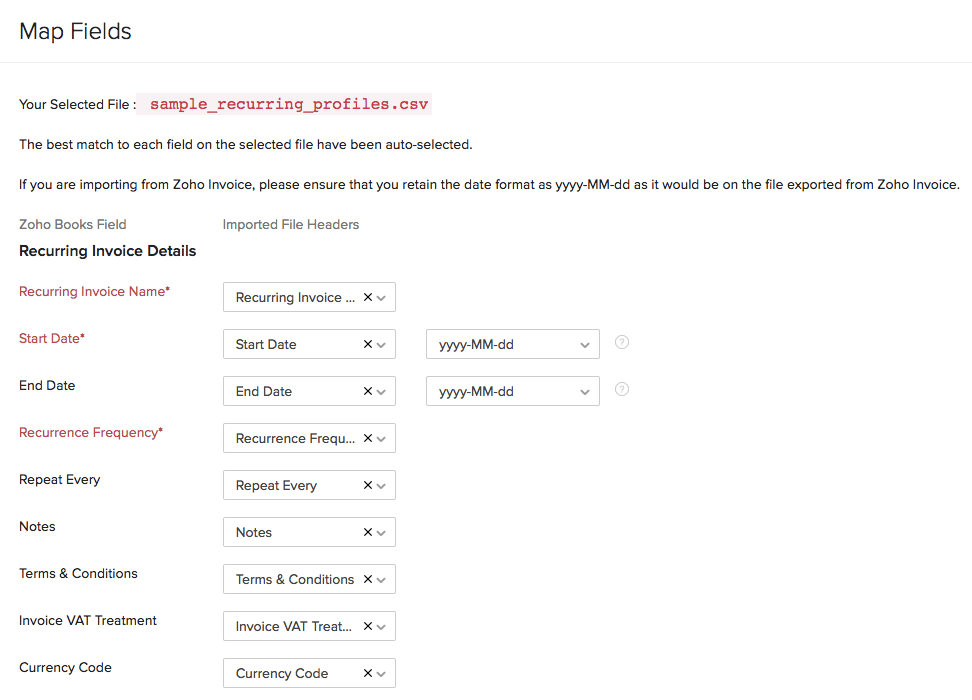The image size is (972, 700).
Task: Clear the Notes field mapping
Action: click(x=367, y=532)
